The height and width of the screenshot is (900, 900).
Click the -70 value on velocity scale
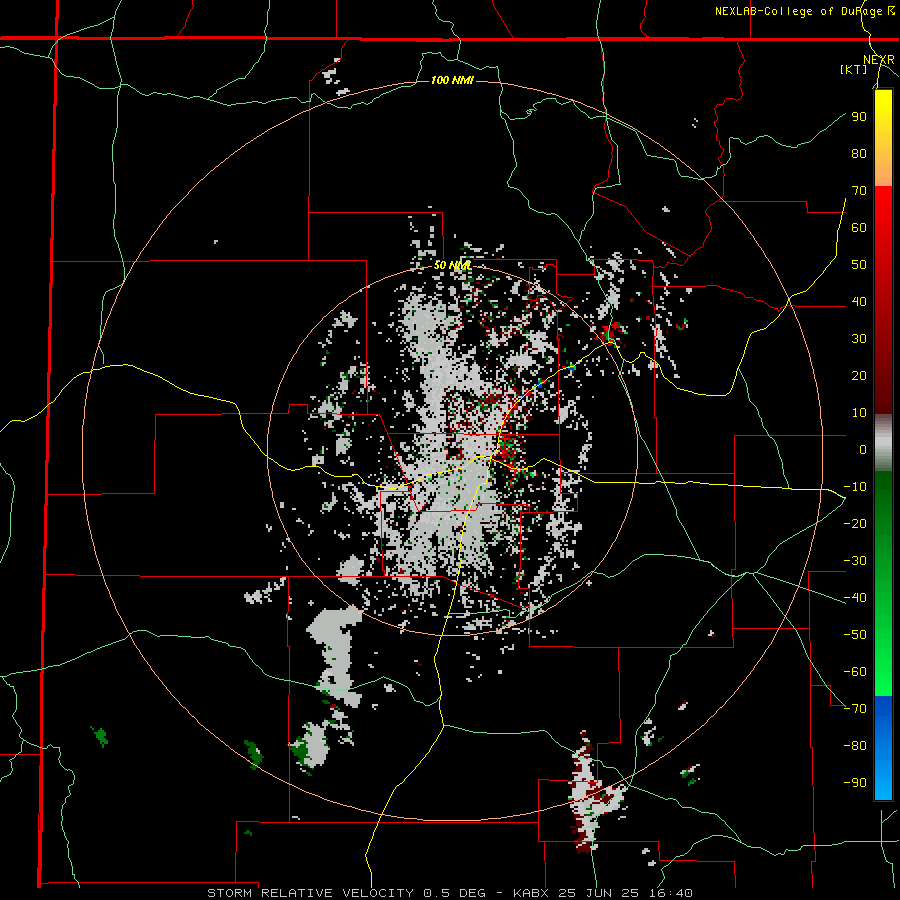855,709
